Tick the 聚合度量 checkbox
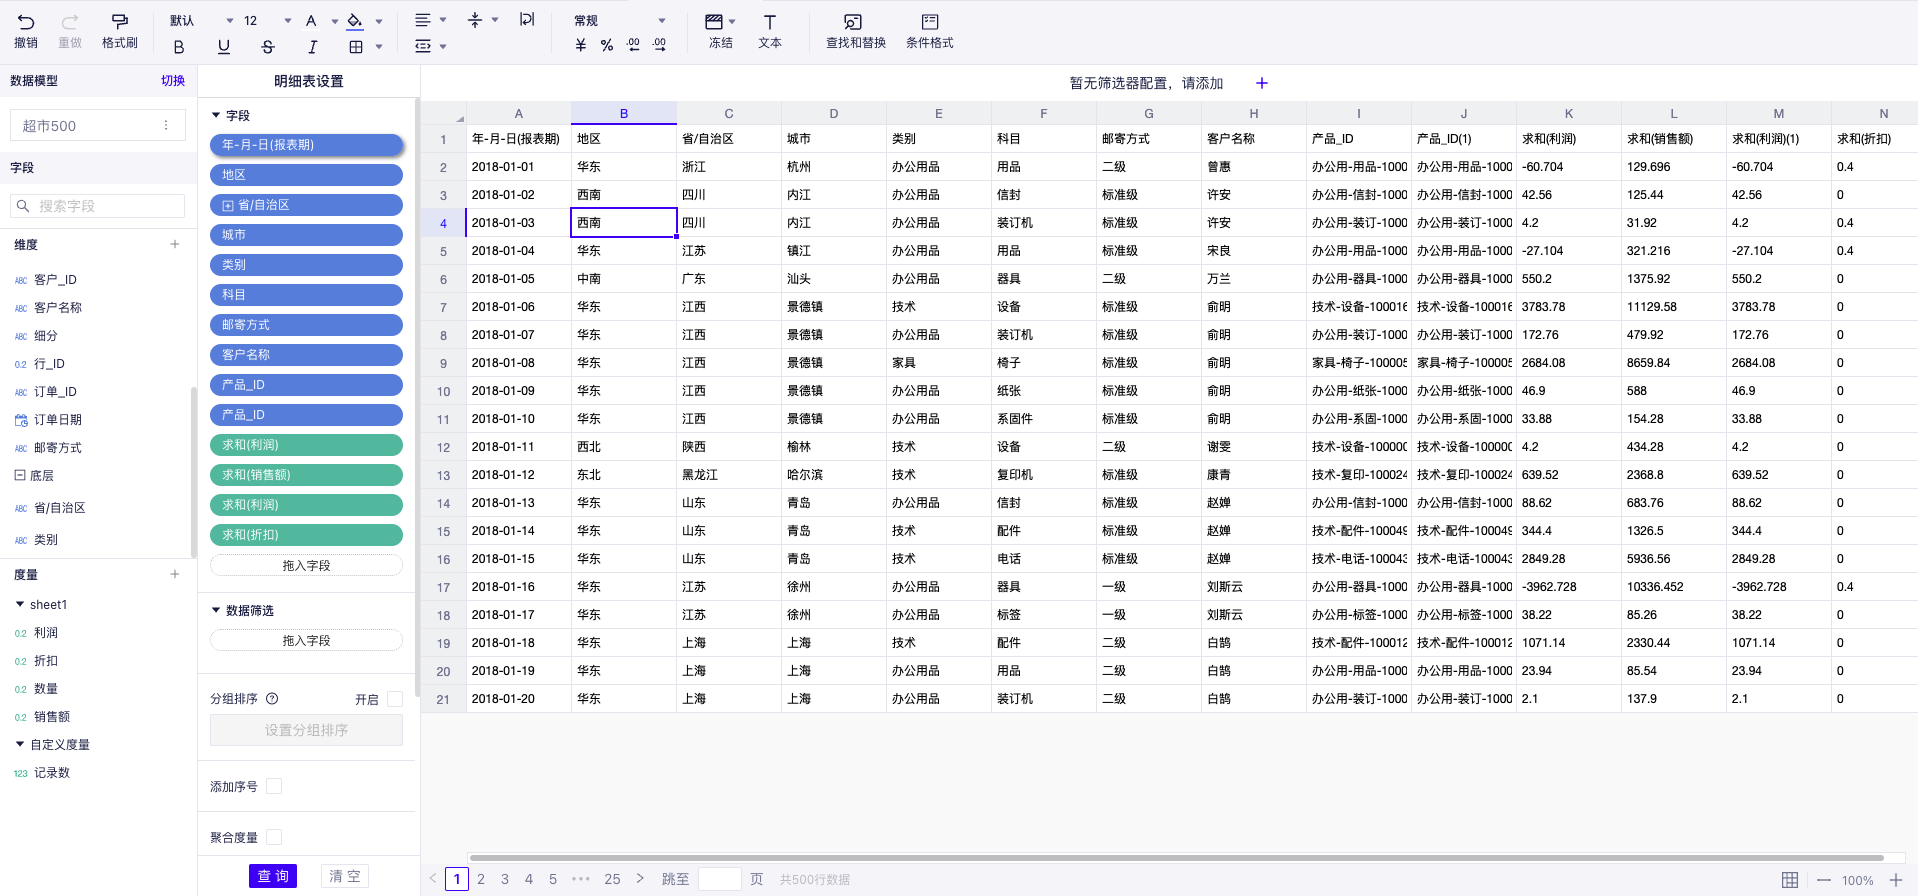 tap(274, 837)
